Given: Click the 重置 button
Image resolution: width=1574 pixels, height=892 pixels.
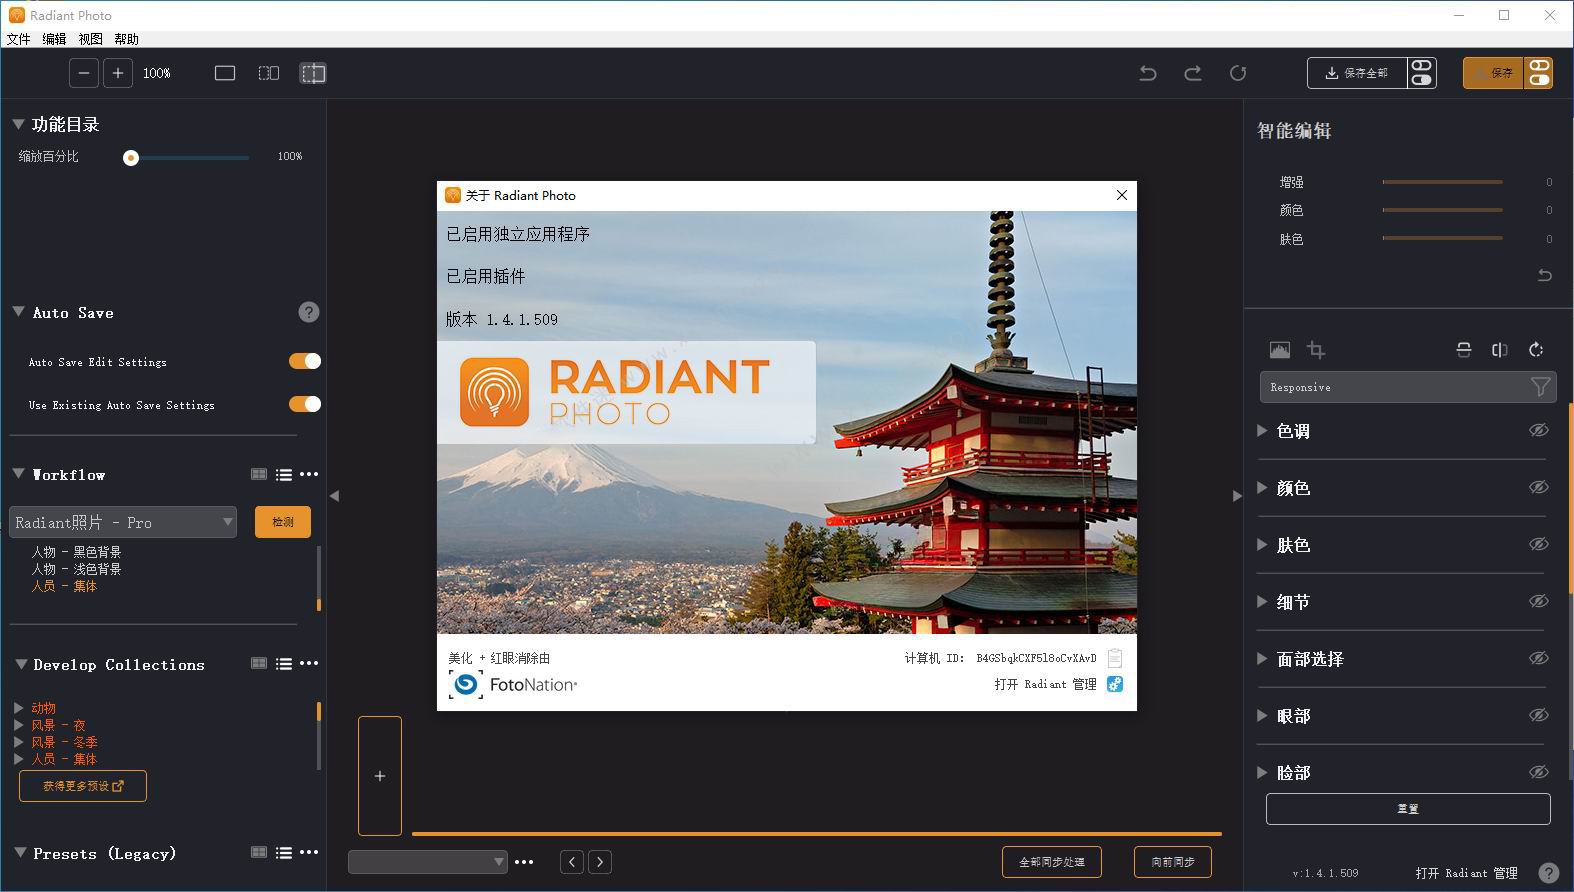Looking at the screenshot, I should [1408, 809].
